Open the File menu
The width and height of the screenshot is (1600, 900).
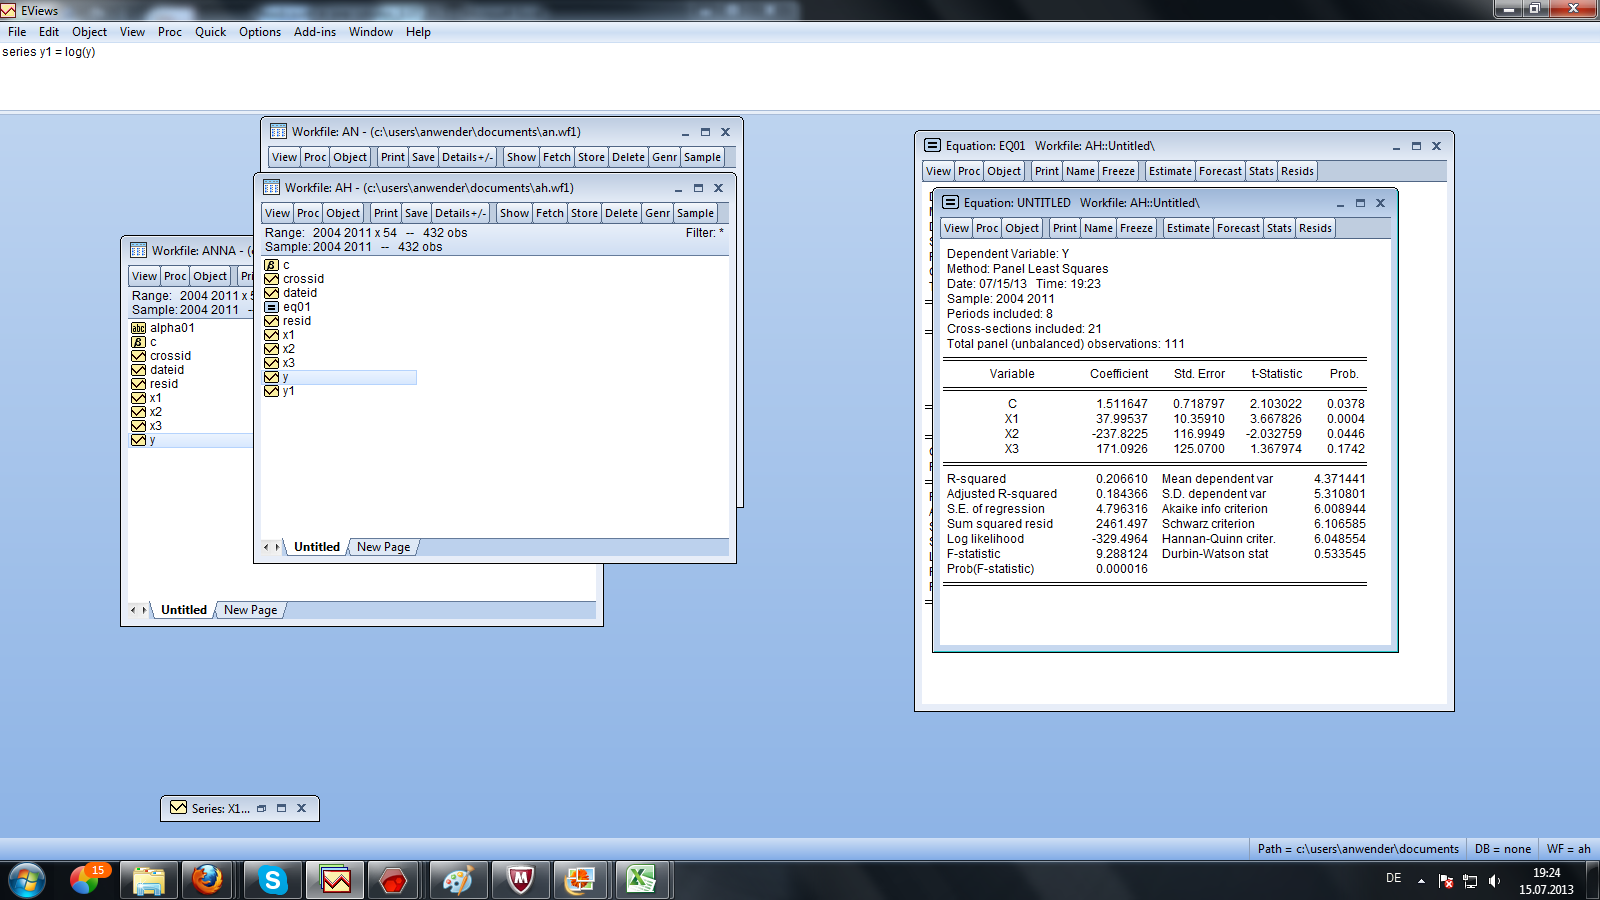pyautogui.click(x=17, y=32)
